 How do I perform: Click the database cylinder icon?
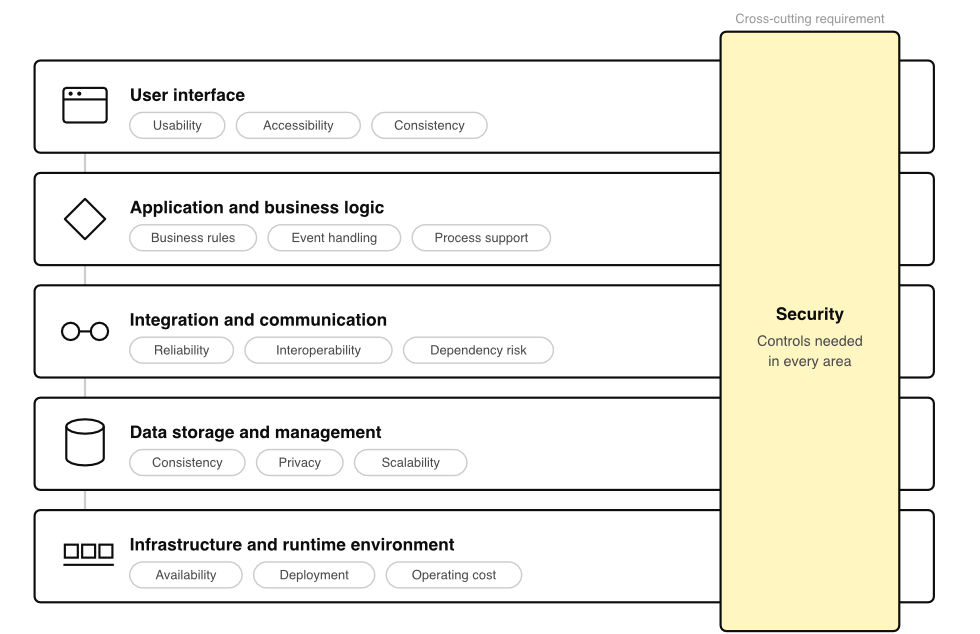[x=85, y=442]
